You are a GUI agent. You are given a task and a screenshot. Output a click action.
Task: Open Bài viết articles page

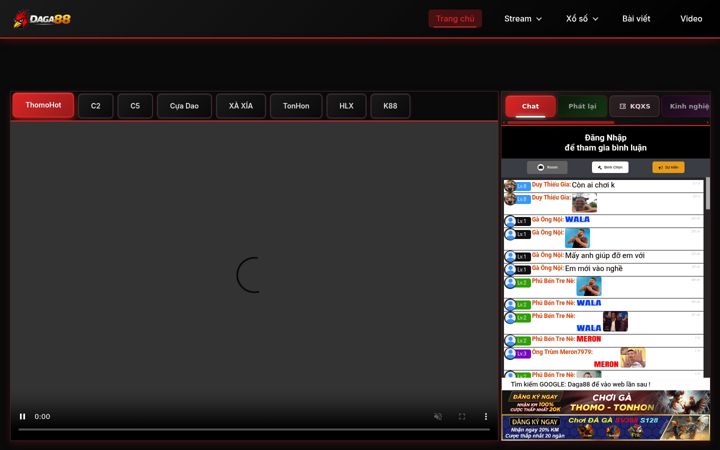click(636, 19)
